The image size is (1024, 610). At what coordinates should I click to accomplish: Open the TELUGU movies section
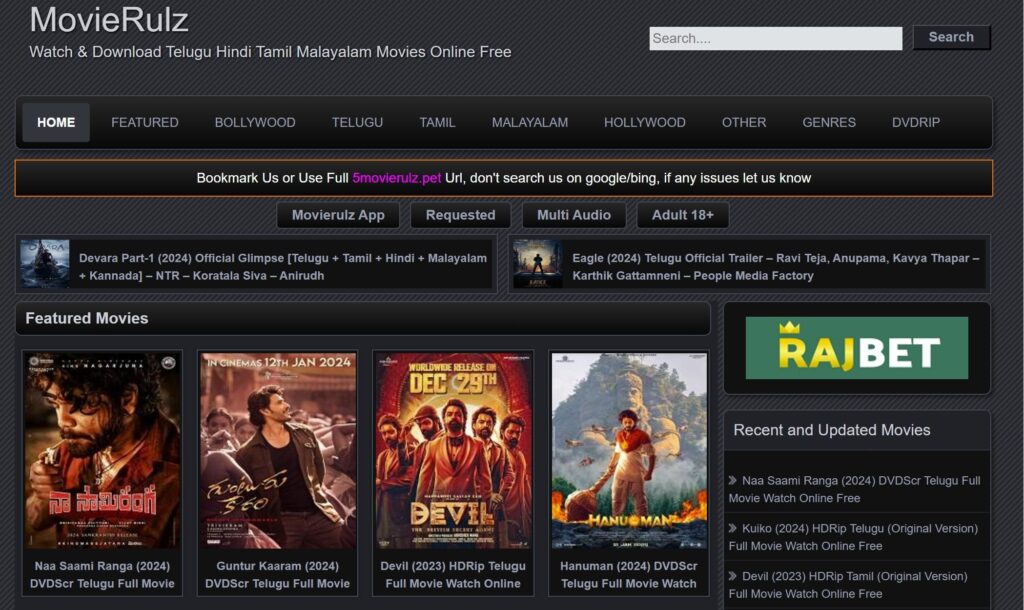pyautogui.click(x=357, y=122)
